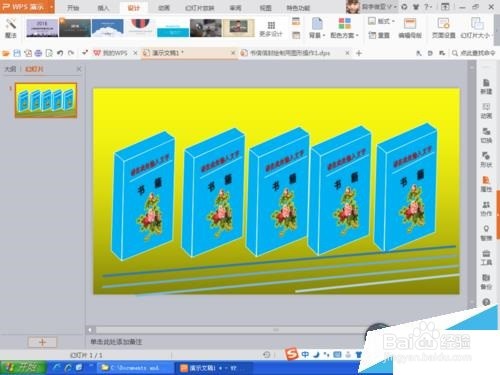The image size is (500, 375).
Task: Apply the dark gray design template
Action: tap(75, 28)
